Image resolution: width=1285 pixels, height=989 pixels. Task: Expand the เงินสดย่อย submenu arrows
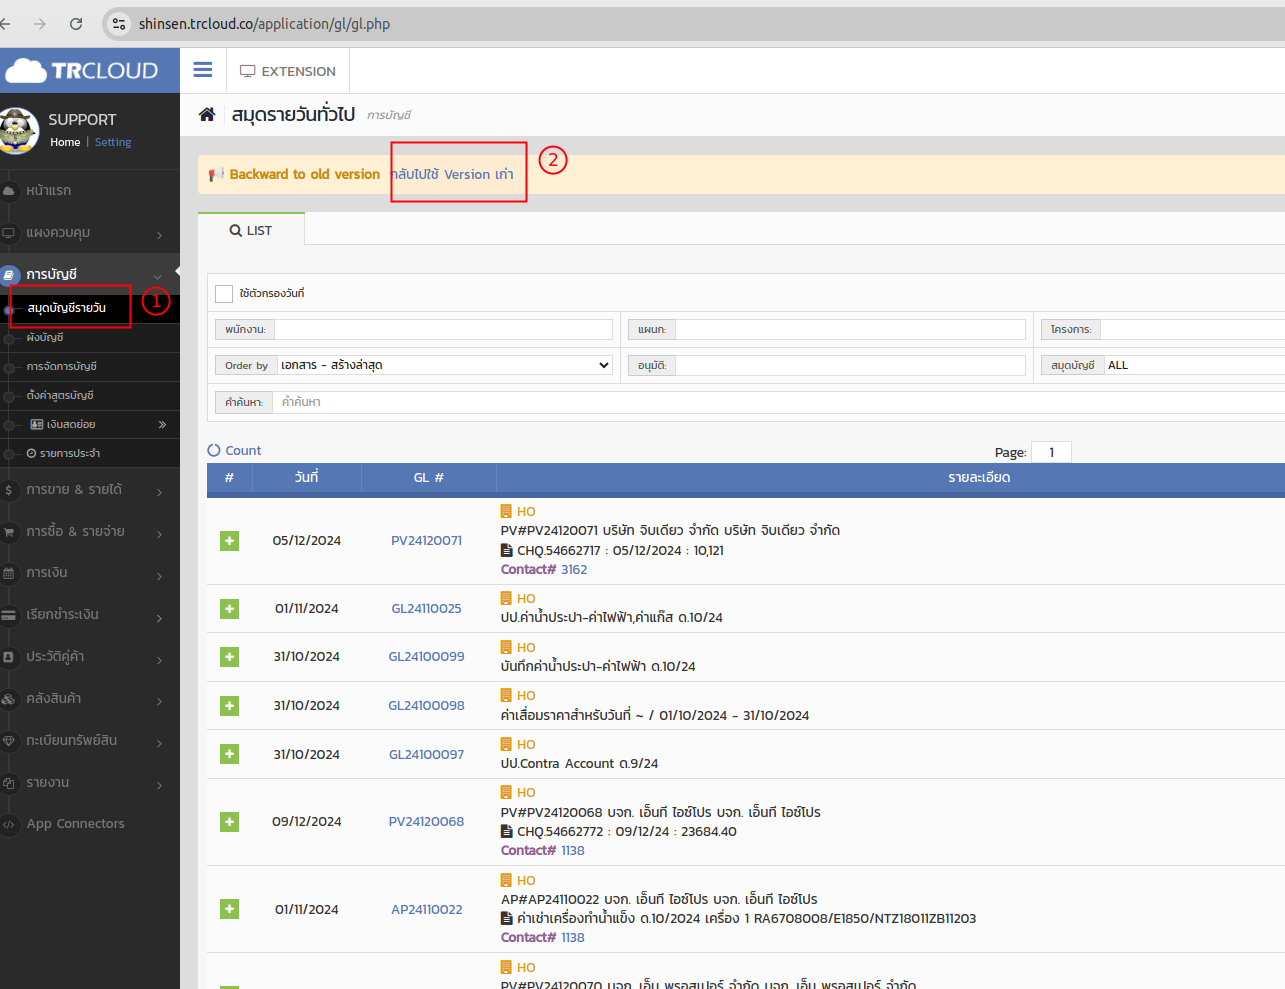point(162,425)
